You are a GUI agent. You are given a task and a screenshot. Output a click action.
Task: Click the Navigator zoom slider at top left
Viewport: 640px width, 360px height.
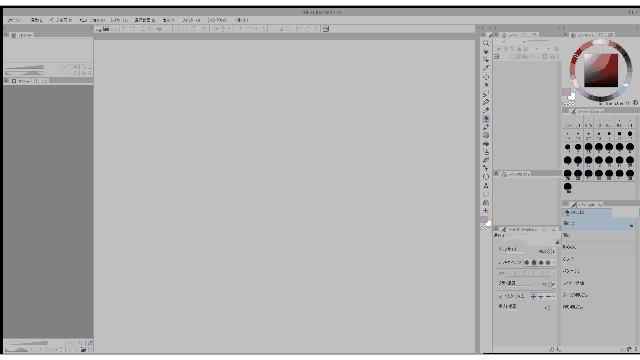tap(24, 67)
